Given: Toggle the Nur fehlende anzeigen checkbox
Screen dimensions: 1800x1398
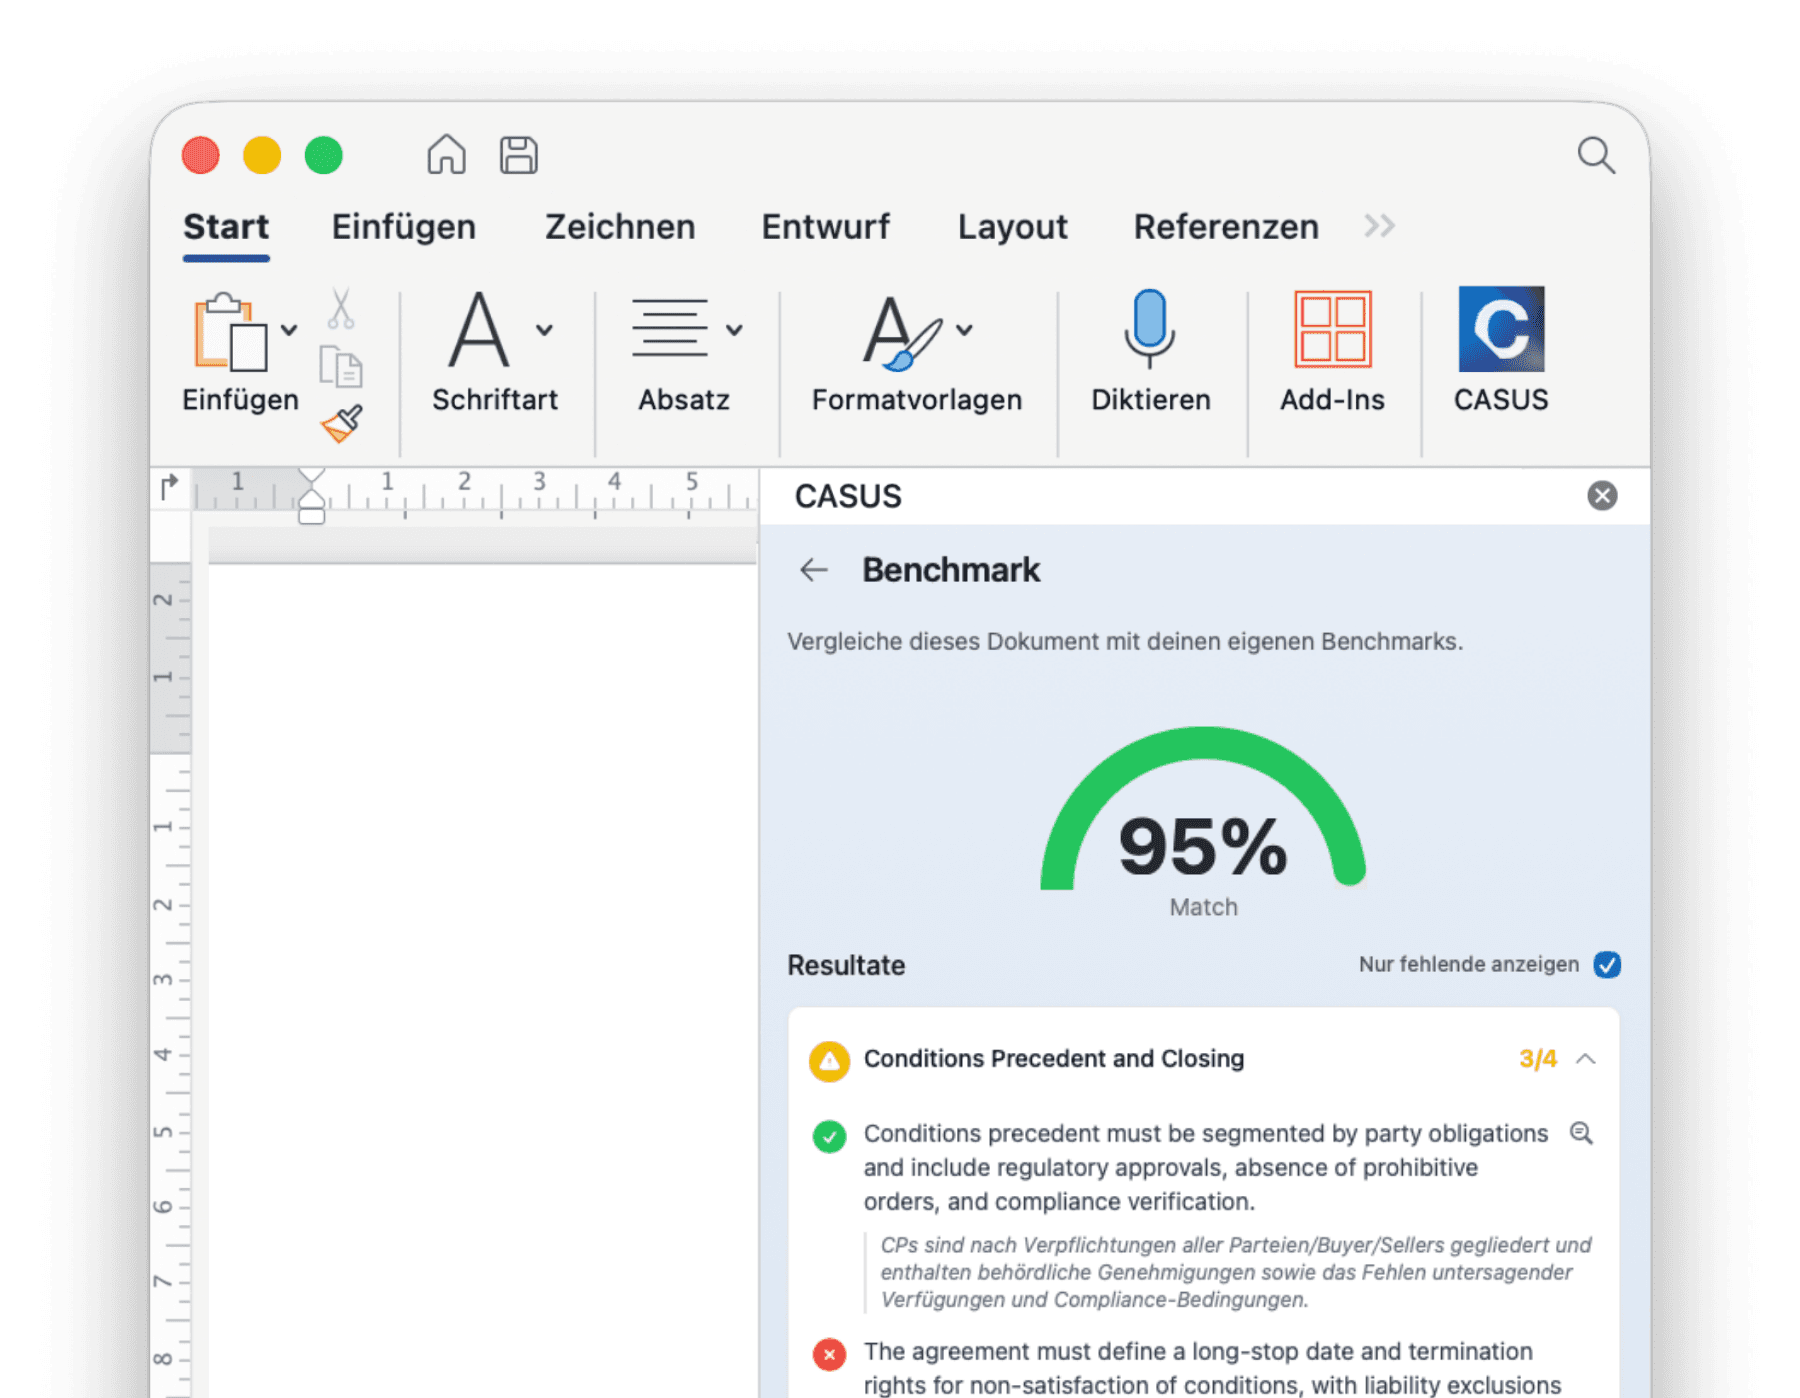Looking at the screenshot, I should [x=1607, y=964].
